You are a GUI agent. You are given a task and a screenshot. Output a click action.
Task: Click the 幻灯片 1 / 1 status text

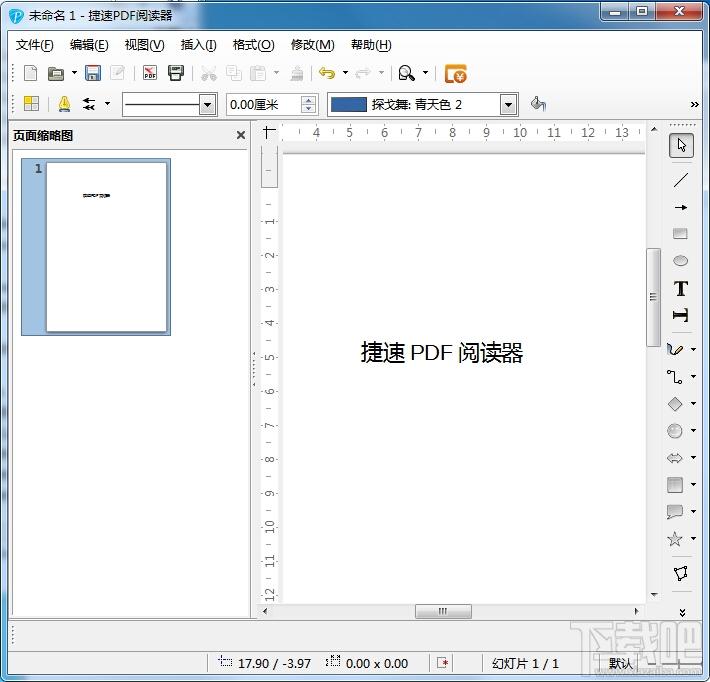click(525, 663)
